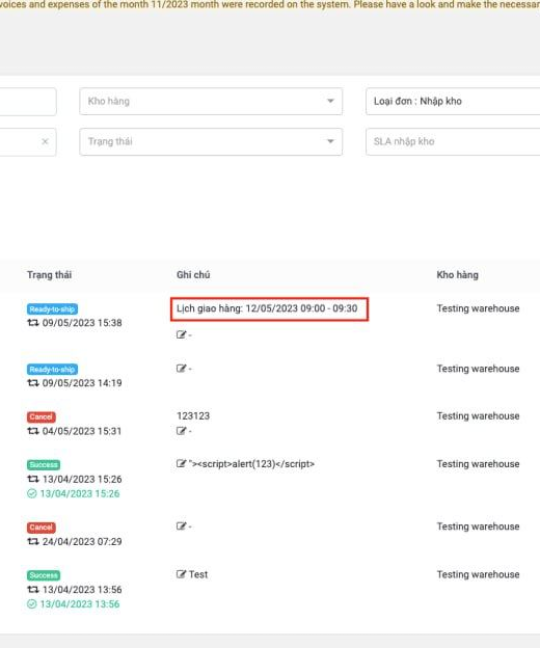
Task: Click the Loại đơn : Nhập kho field
Action: [453, 101]
